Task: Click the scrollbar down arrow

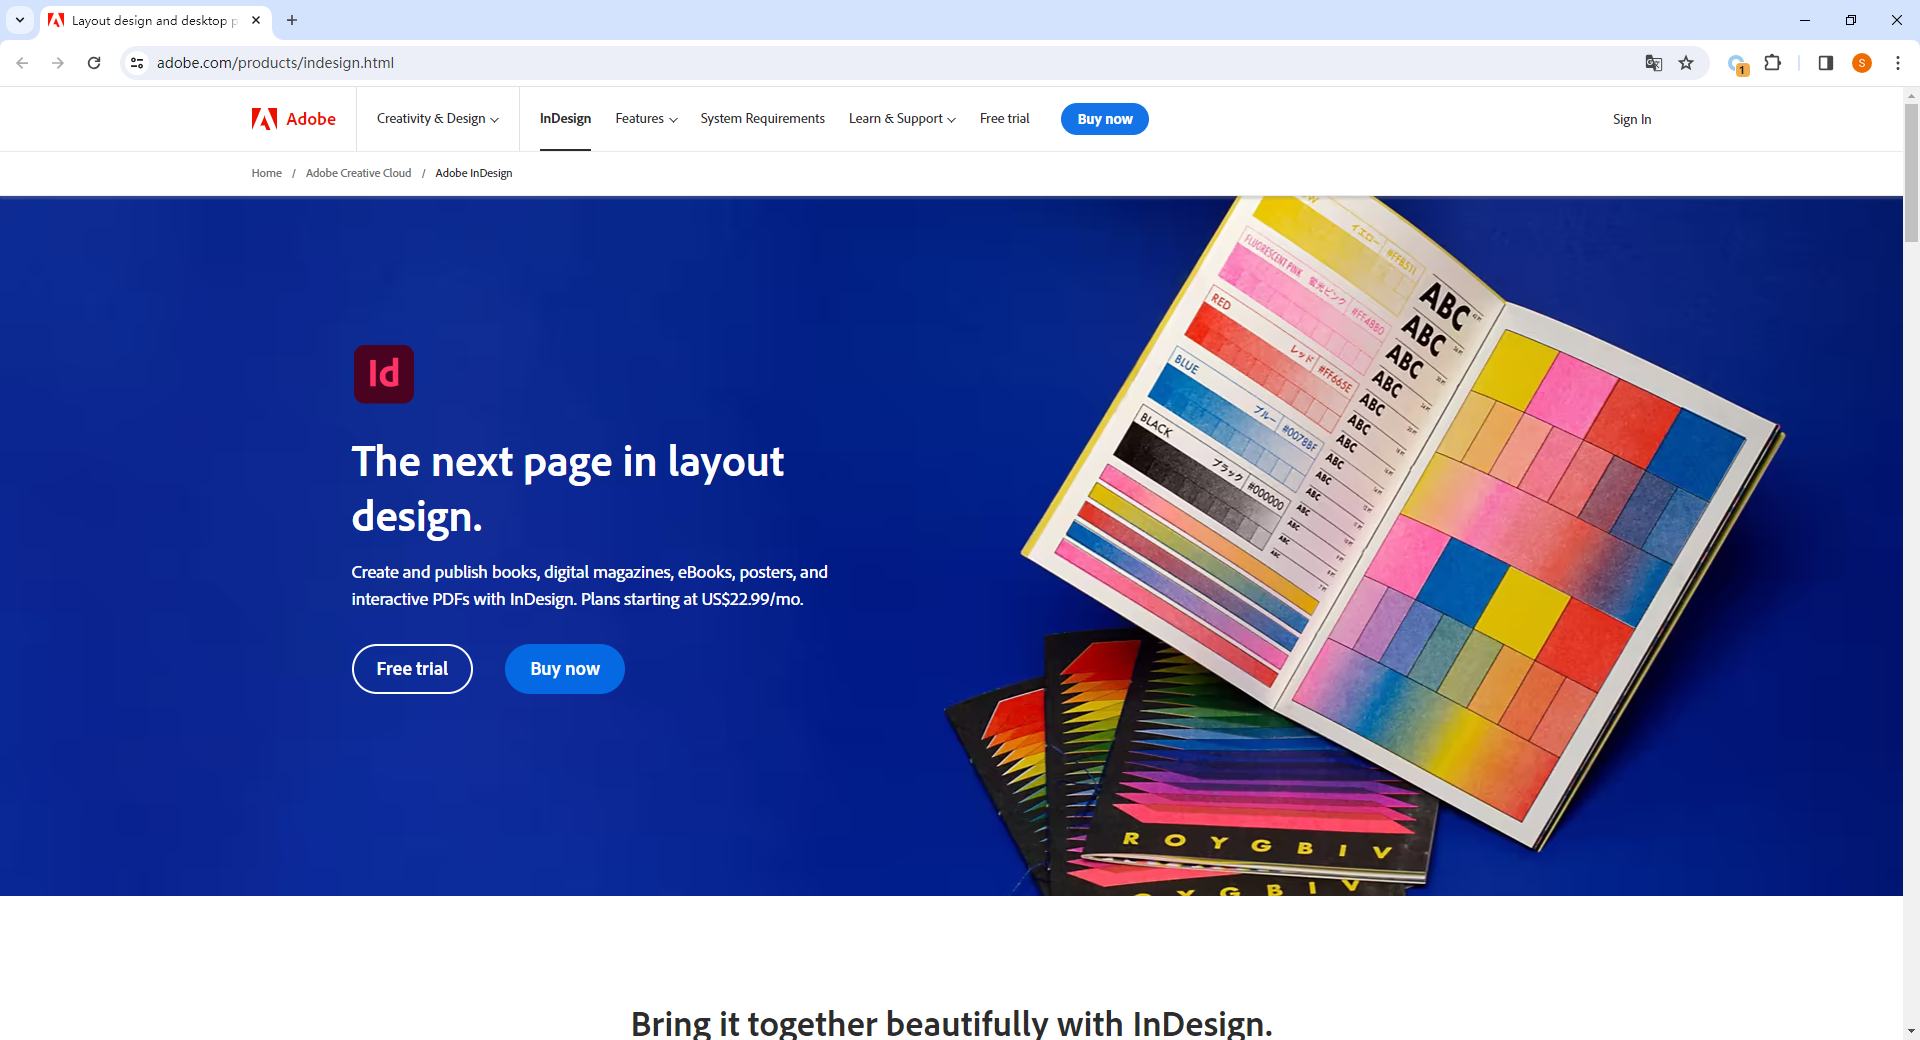Action: tap(1911, 1031)
